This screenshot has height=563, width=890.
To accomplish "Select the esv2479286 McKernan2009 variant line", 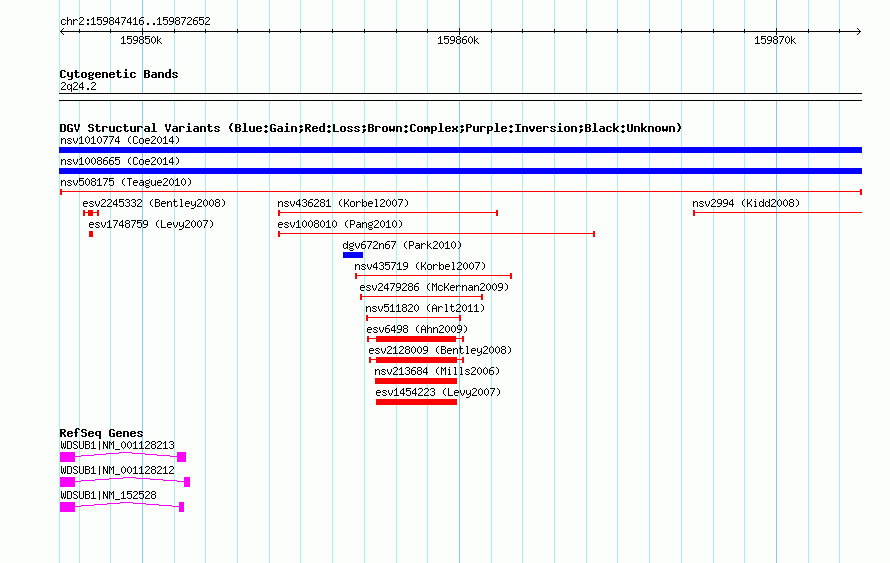I will click(x=421, y=297).
